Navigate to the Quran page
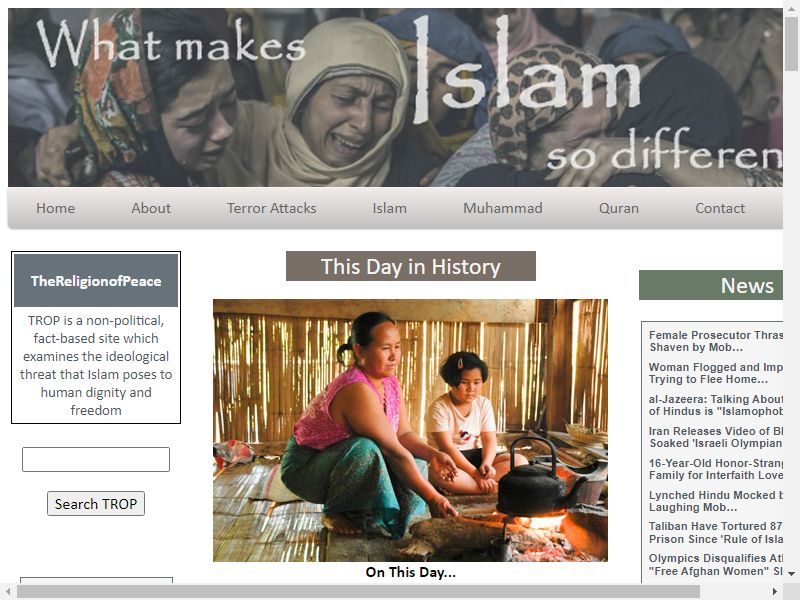This screenshot has height=600, width=800. [619, 208]
